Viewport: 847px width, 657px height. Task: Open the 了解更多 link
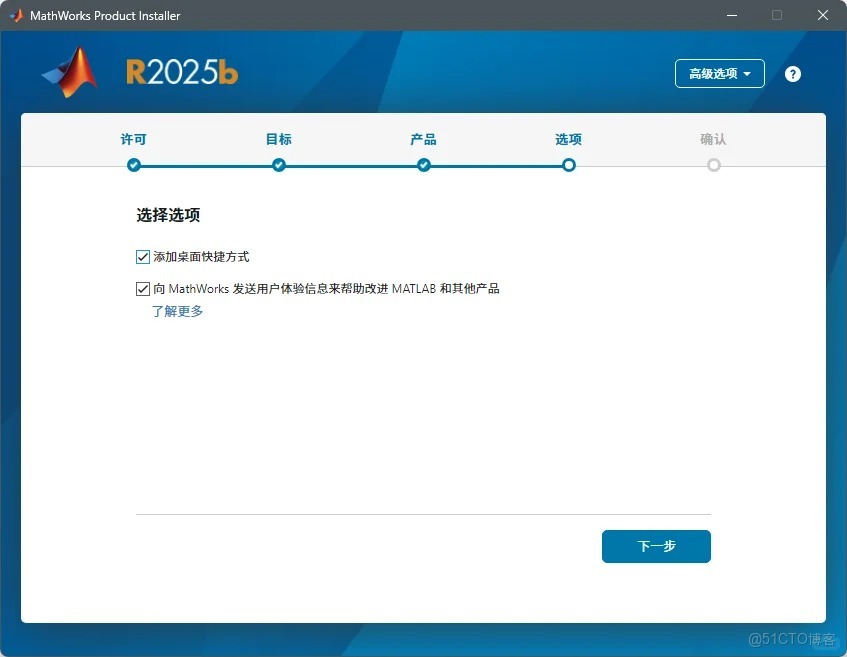coord(177,311)
